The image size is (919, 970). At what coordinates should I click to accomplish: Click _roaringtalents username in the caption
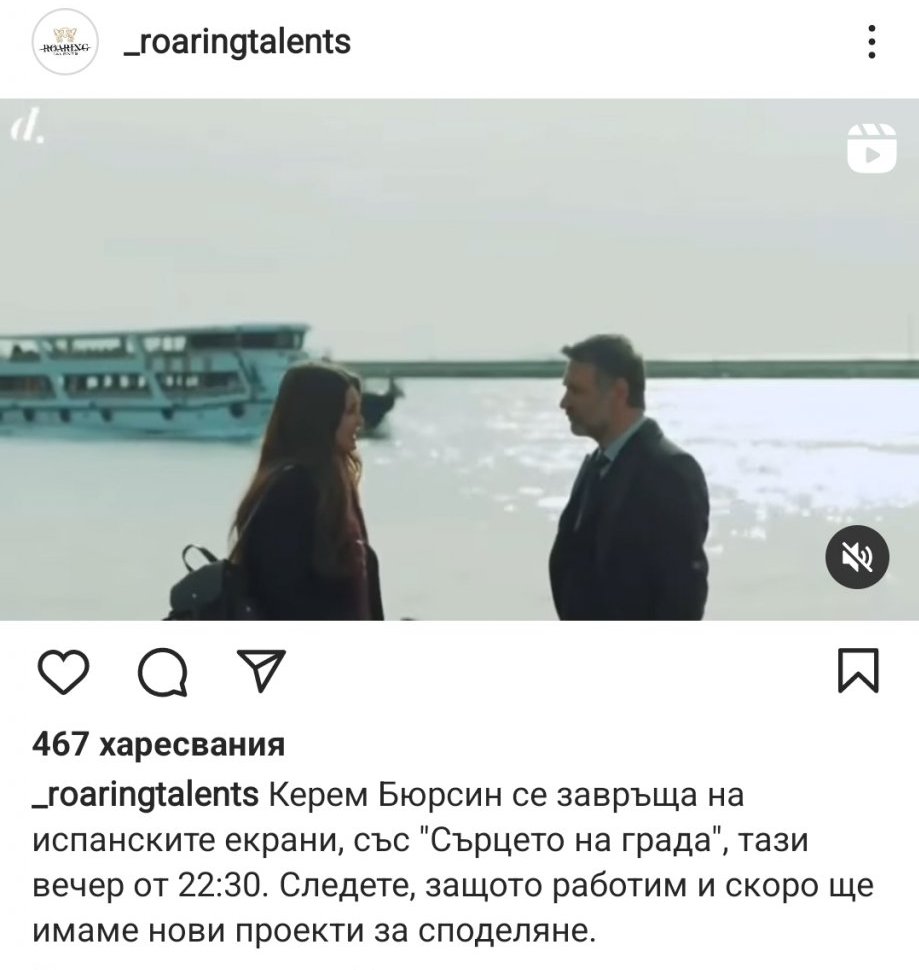coord(145,795)
